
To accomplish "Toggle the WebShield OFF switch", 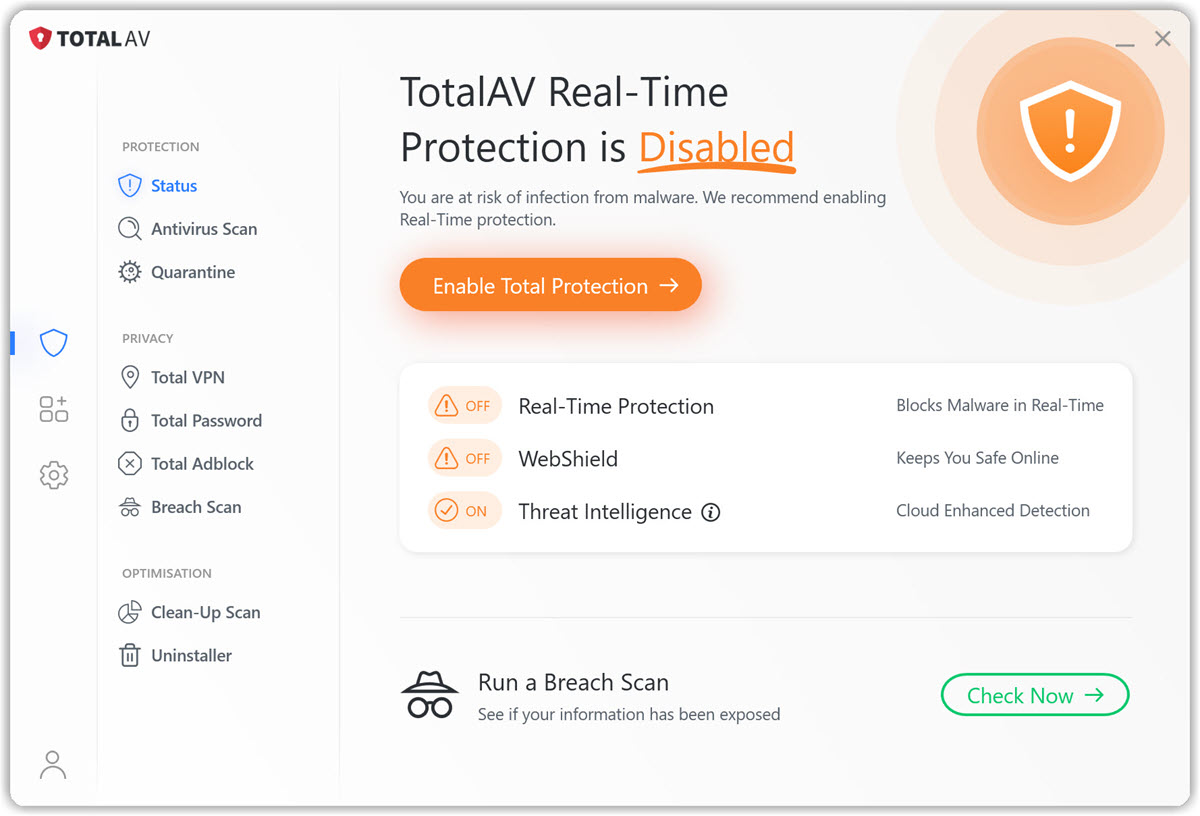I will click(x=465, y=459).
